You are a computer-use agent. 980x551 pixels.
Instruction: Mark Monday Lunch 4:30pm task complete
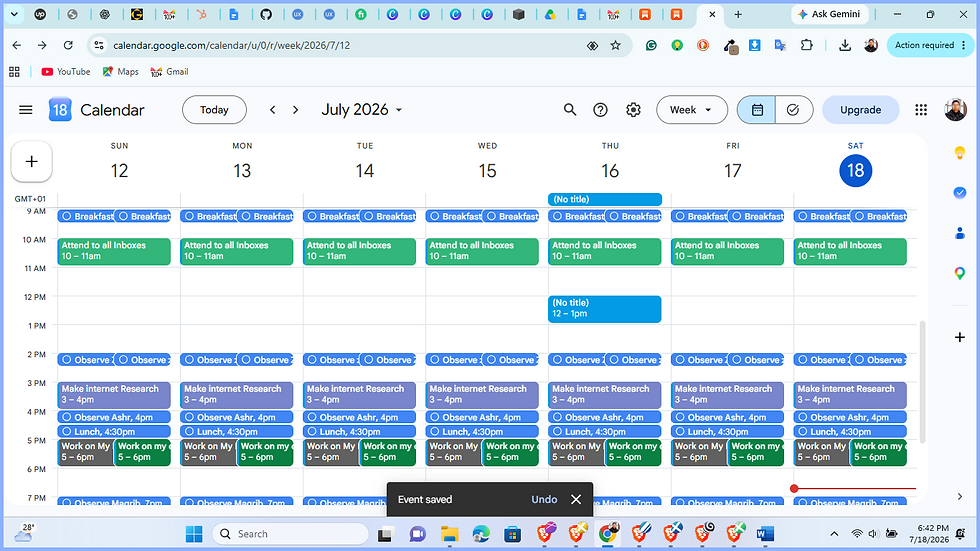click(x=189, y=432)
